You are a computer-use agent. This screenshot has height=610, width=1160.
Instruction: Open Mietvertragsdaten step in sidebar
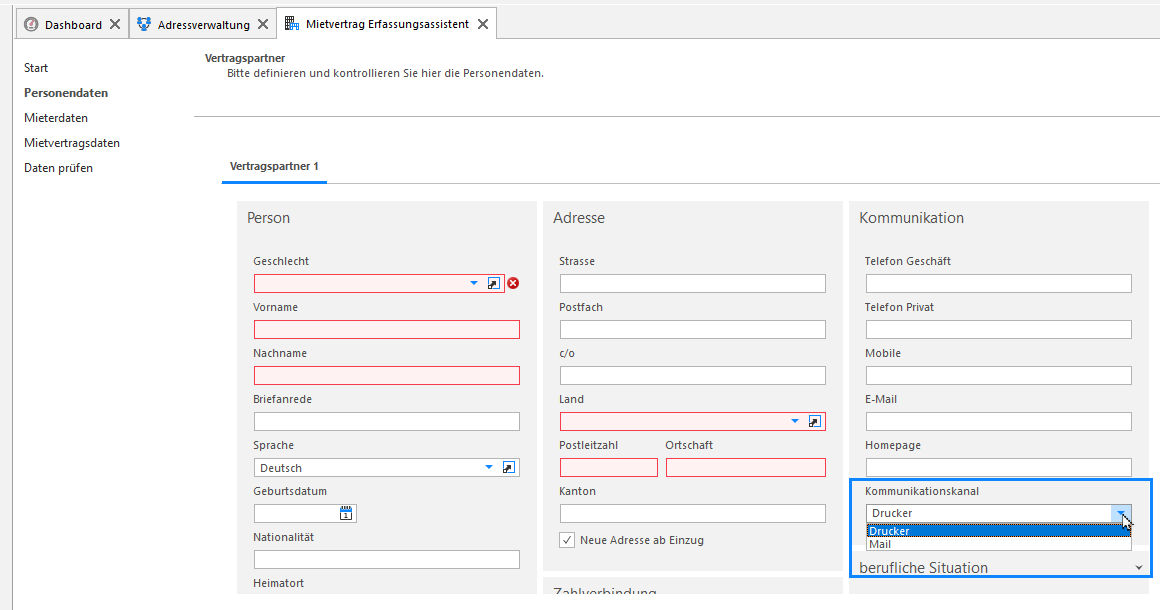(72, 143)
